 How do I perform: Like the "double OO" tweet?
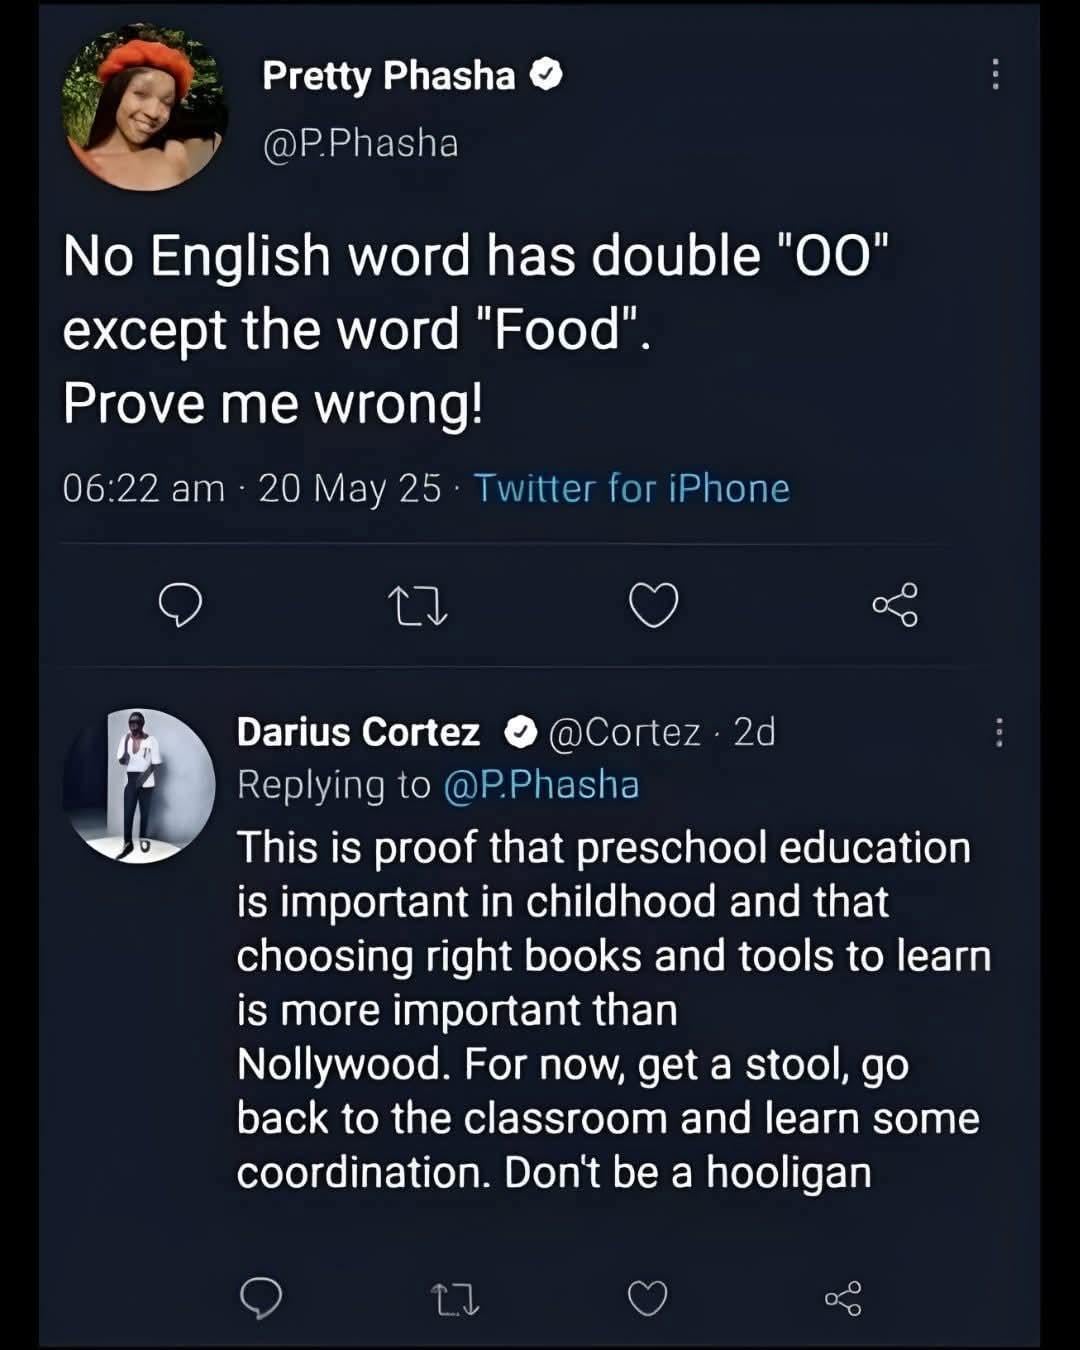coord(653,605)
